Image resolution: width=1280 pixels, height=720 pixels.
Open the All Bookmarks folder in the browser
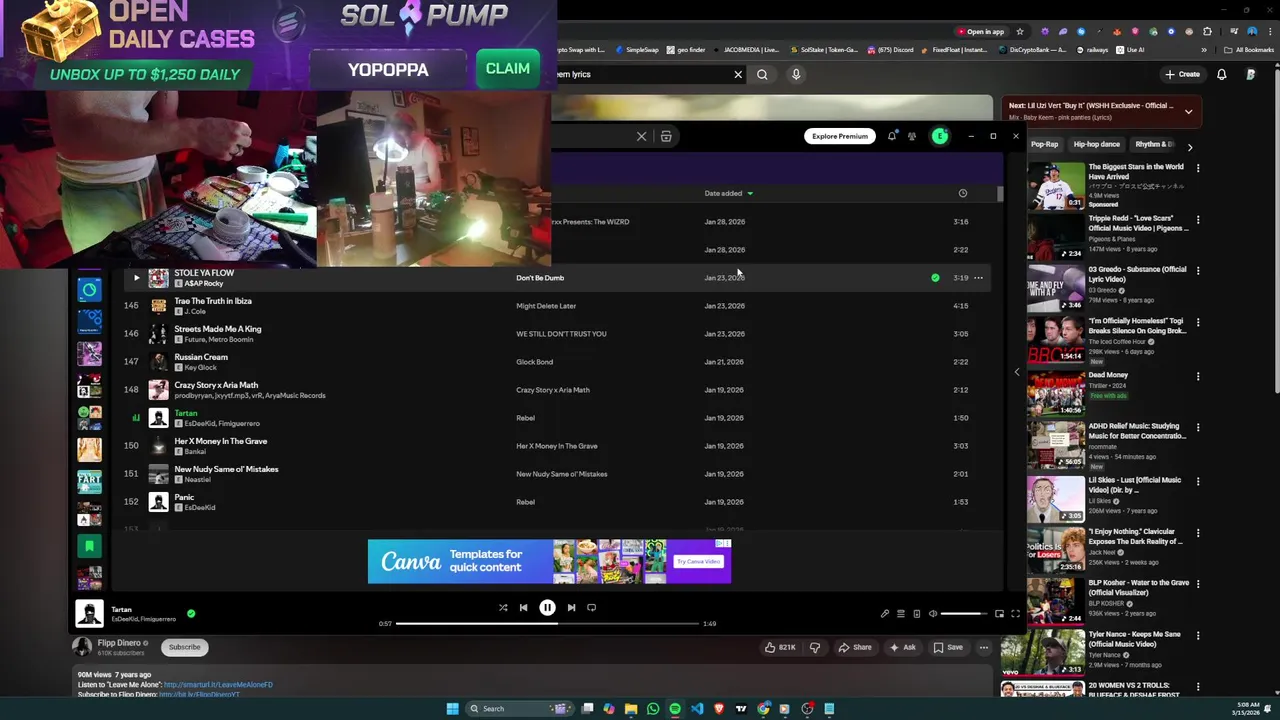coord(1248,50)
